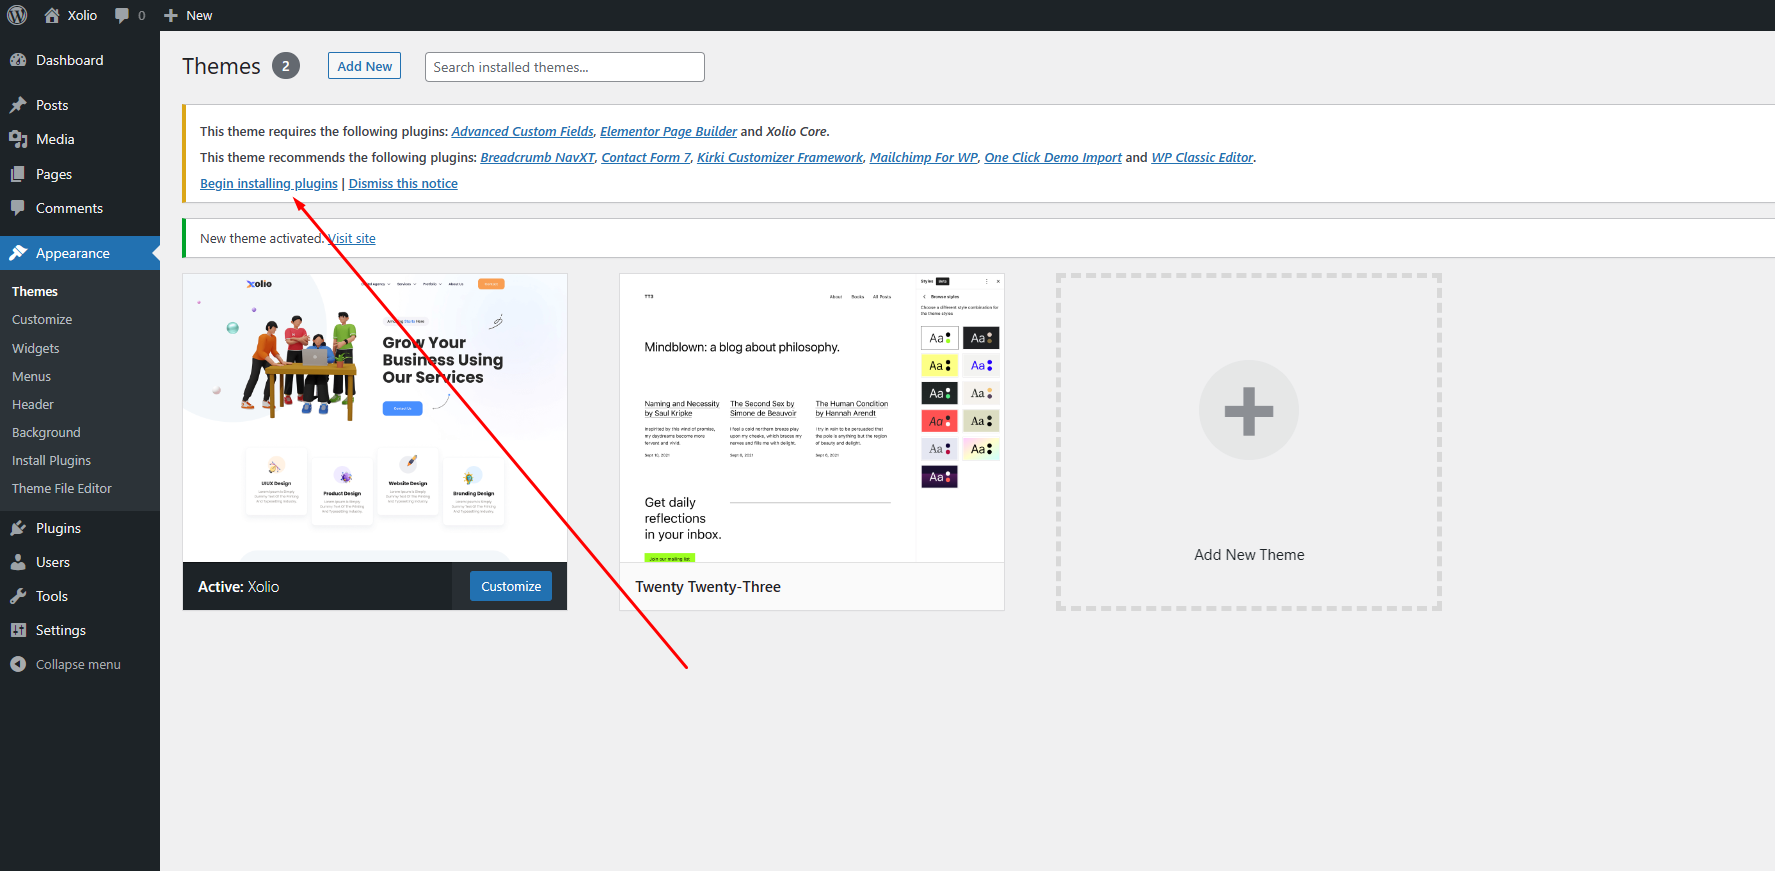The image size is (1775, 871).
Task: Click Begin installing plugins link
Action: coord(269,183)
